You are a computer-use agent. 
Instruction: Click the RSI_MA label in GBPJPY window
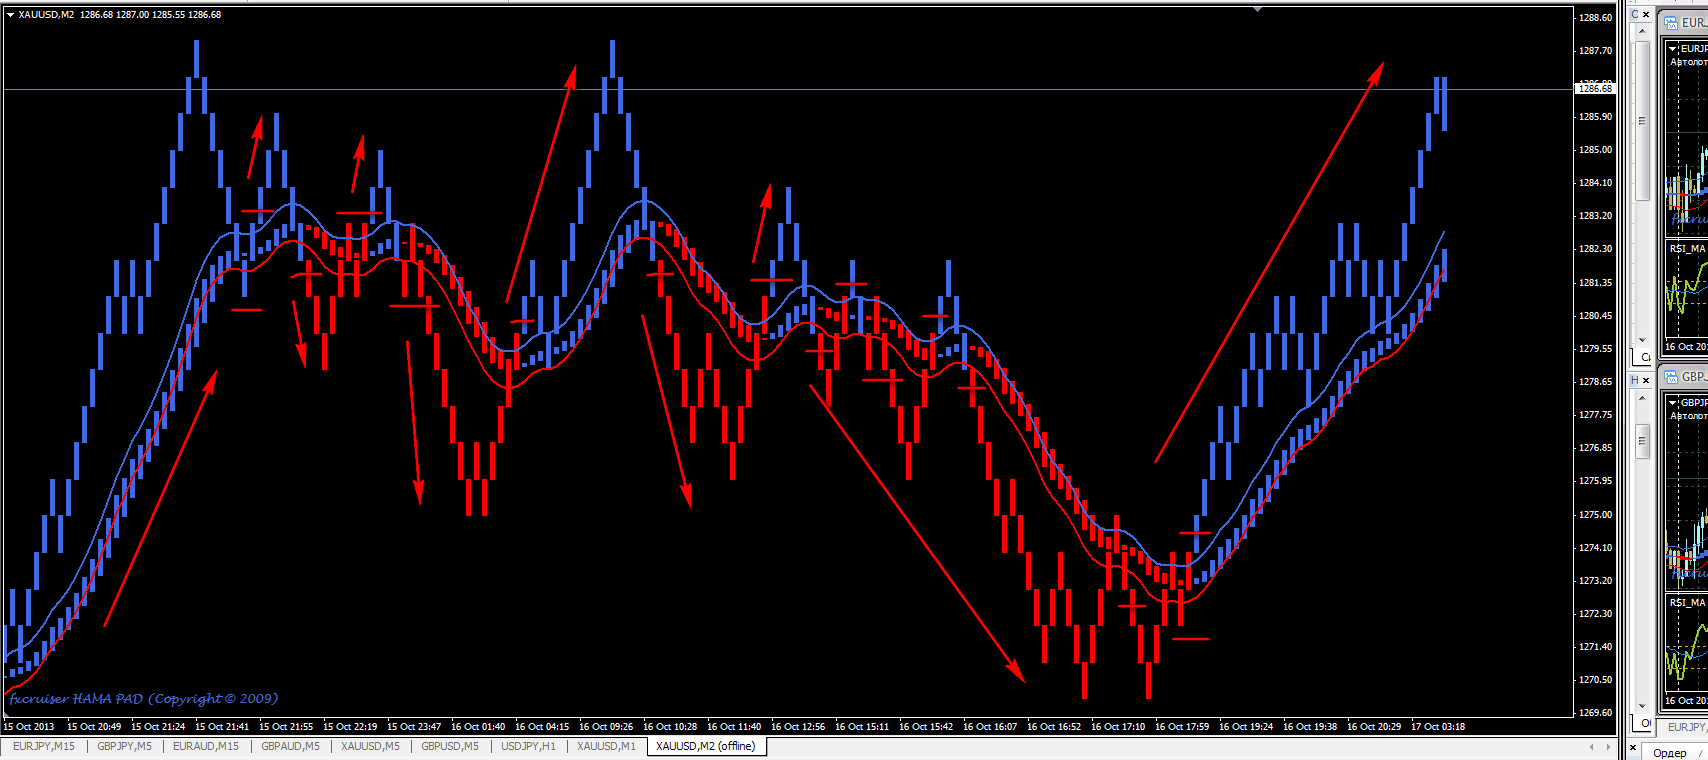(x=1688, y=603)
